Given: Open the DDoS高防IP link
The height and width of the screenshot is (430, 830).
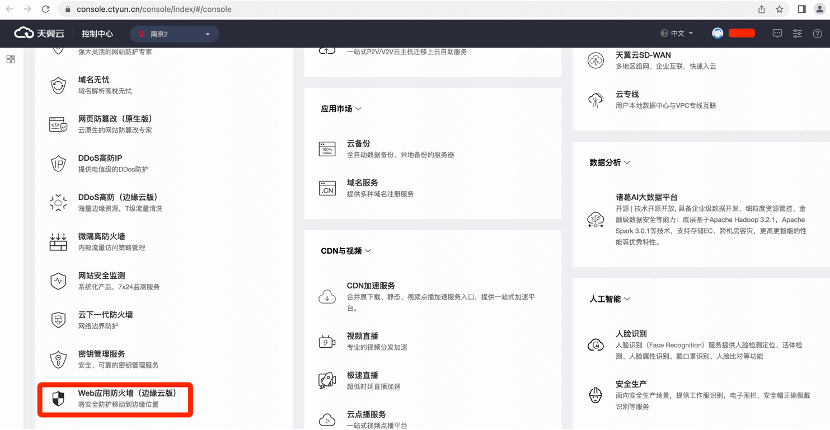Looking at the screenshot, I should click(x=101, y=158).
